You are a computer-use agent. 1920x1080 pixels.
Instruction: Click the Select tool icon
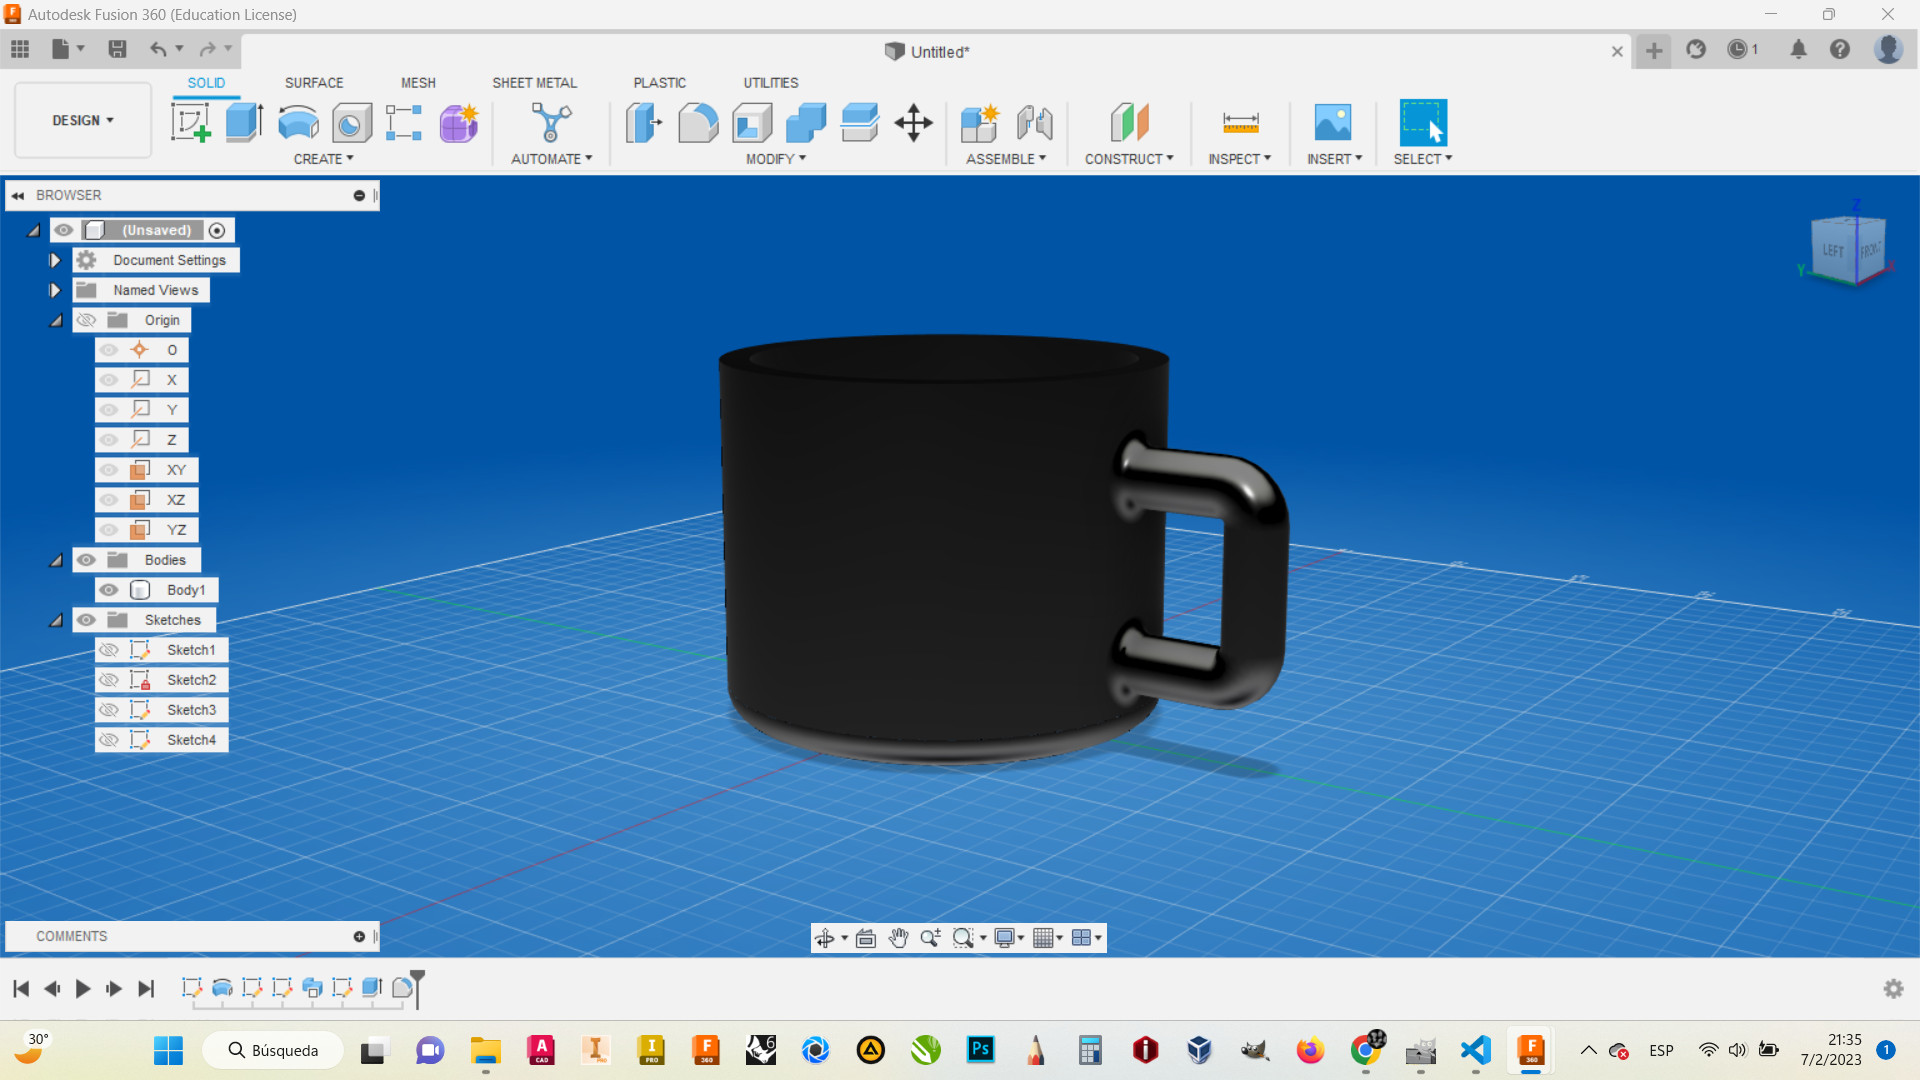[x=1423, y=123]
